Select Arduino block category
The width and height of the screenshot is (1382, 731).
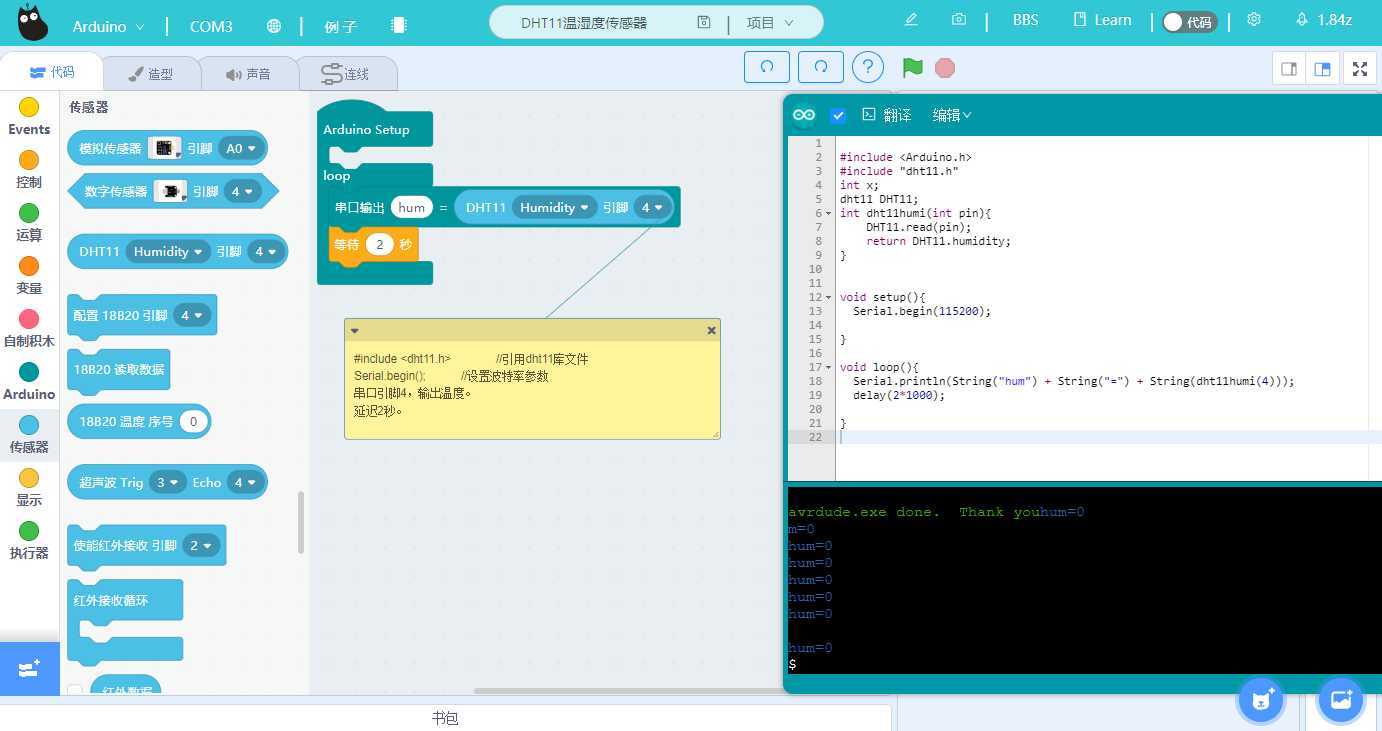click(29, 382)
